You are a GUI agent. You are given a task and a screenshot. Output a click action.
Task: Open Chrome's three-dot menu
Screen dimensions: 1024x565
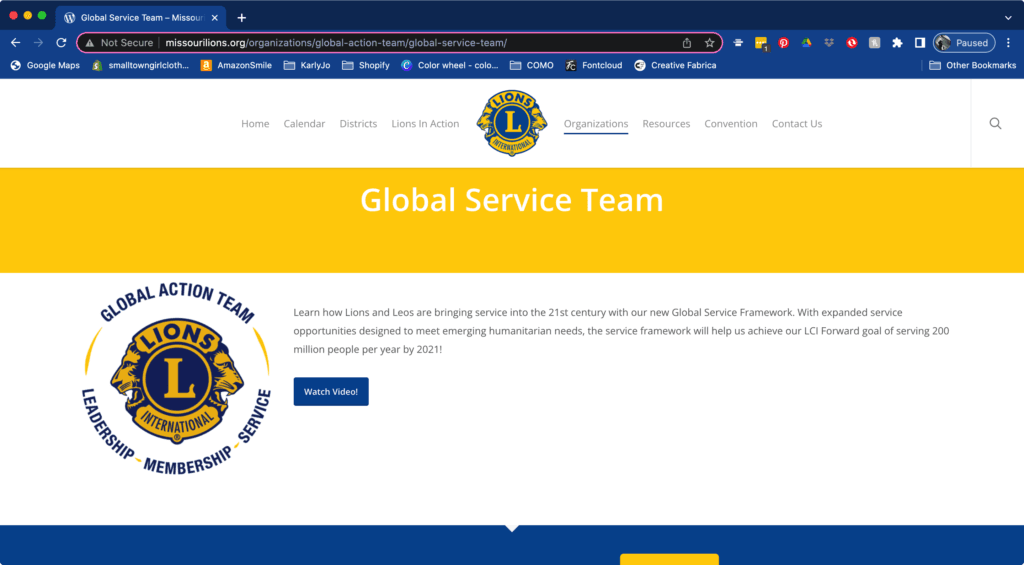(1007, 43)
